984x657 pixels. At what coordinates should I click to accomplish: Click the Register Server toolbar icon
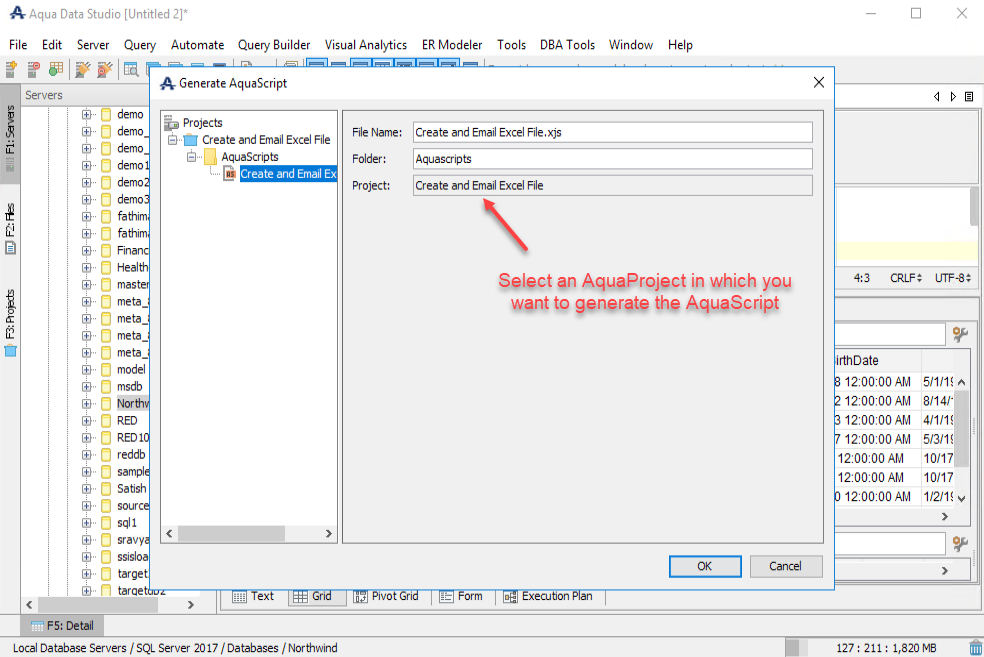(11, 69)
